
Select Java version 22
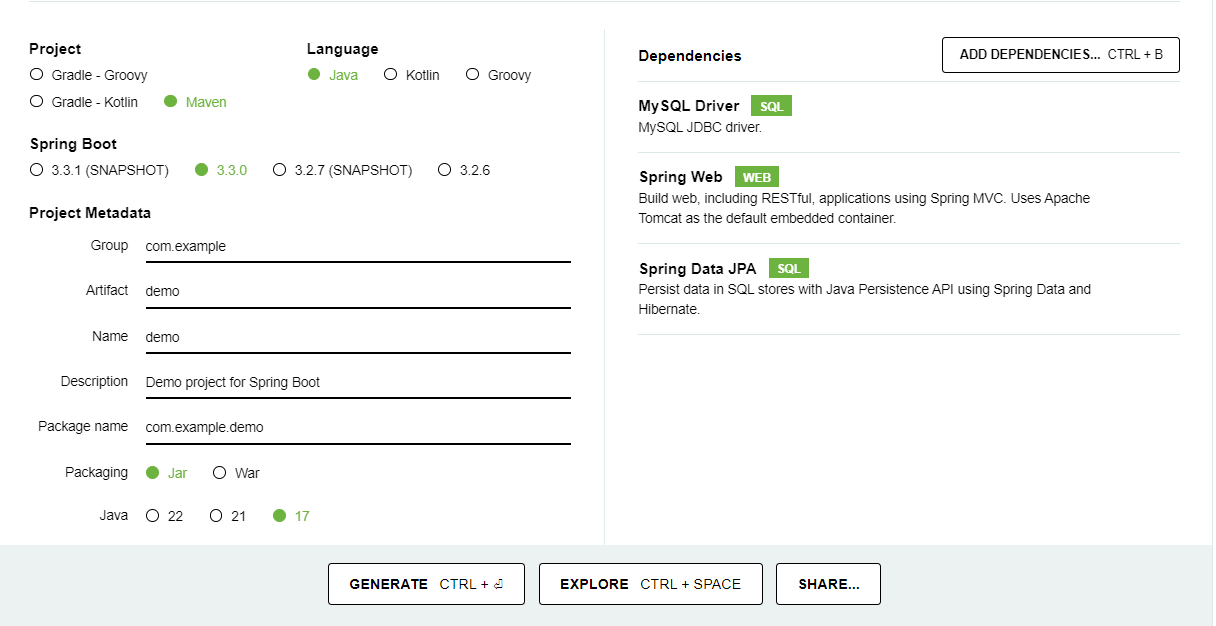pyautogui.click(x=153, y=516)
